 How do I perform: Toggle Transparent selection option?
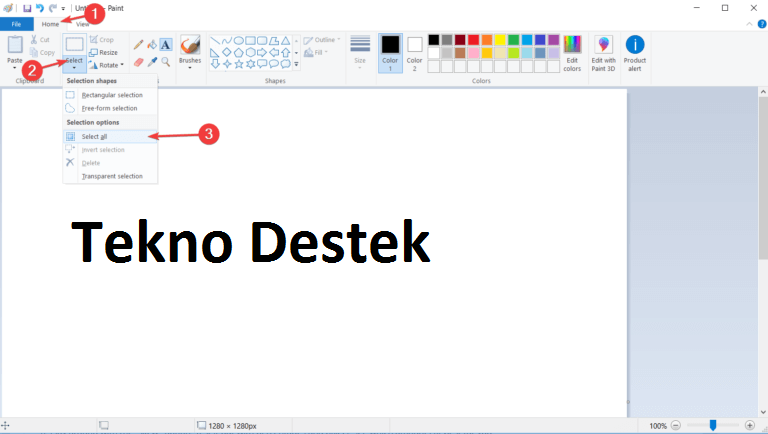[x=111, y=176]
